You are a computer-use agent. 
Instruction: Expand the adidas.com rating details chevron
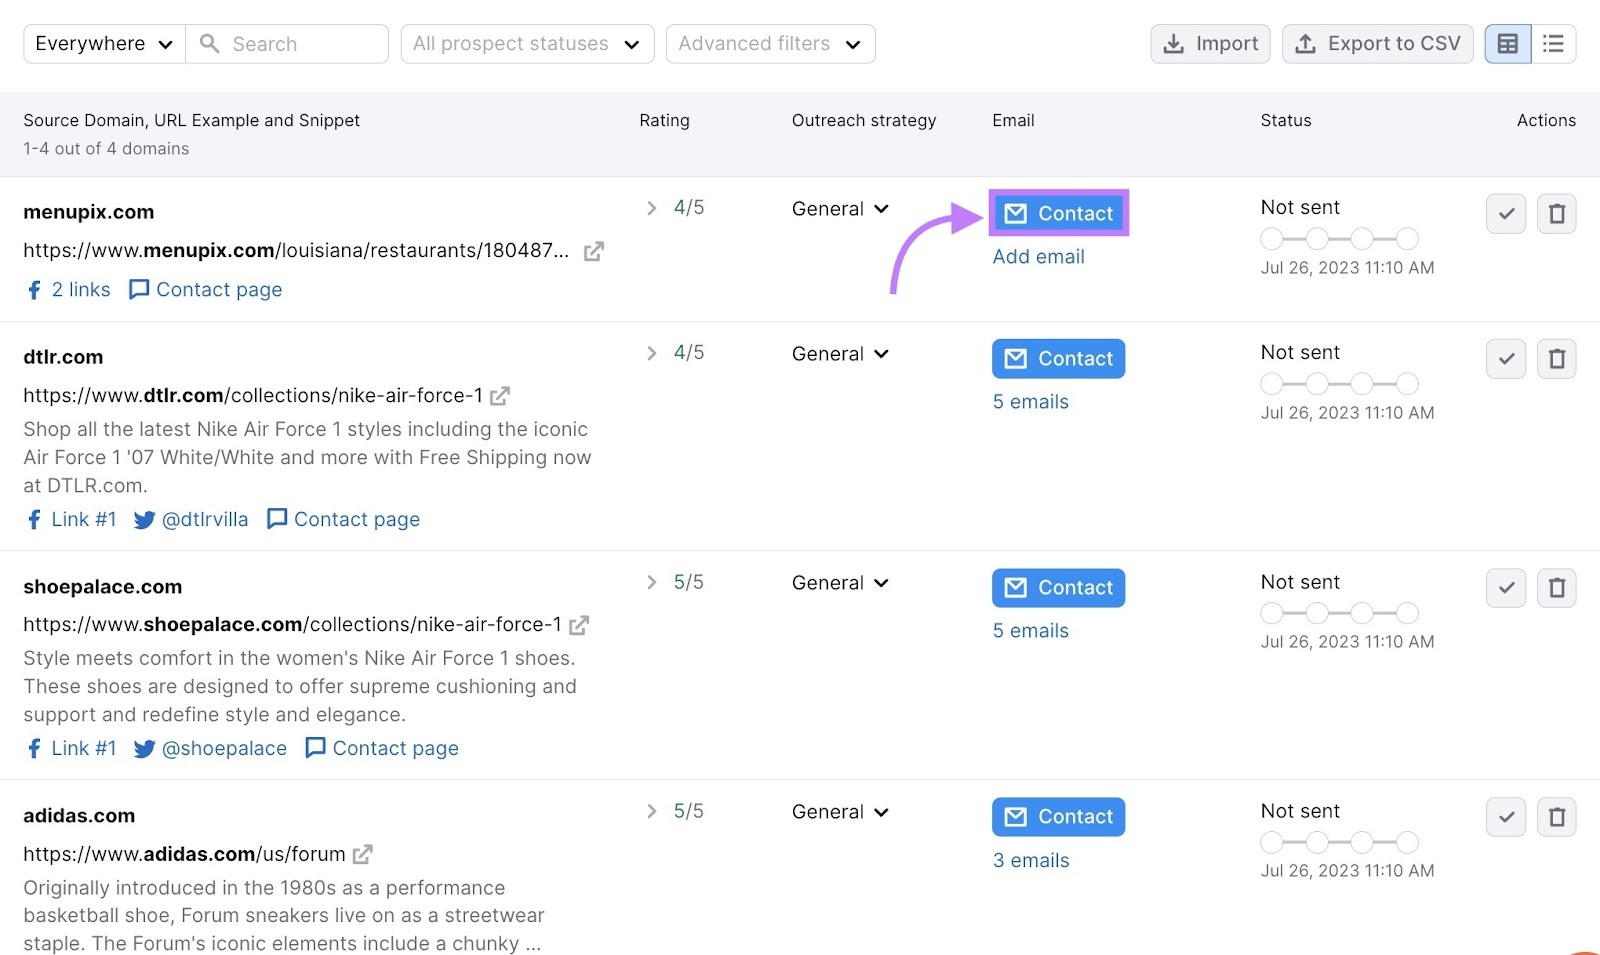coord(652,811)
